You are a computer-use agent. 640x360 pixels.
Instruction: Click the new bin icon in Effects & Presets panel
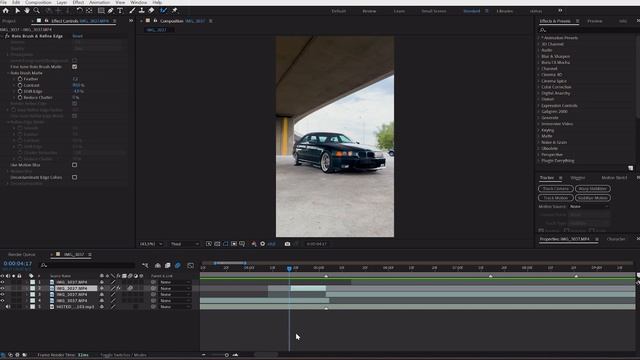[631, 168]
